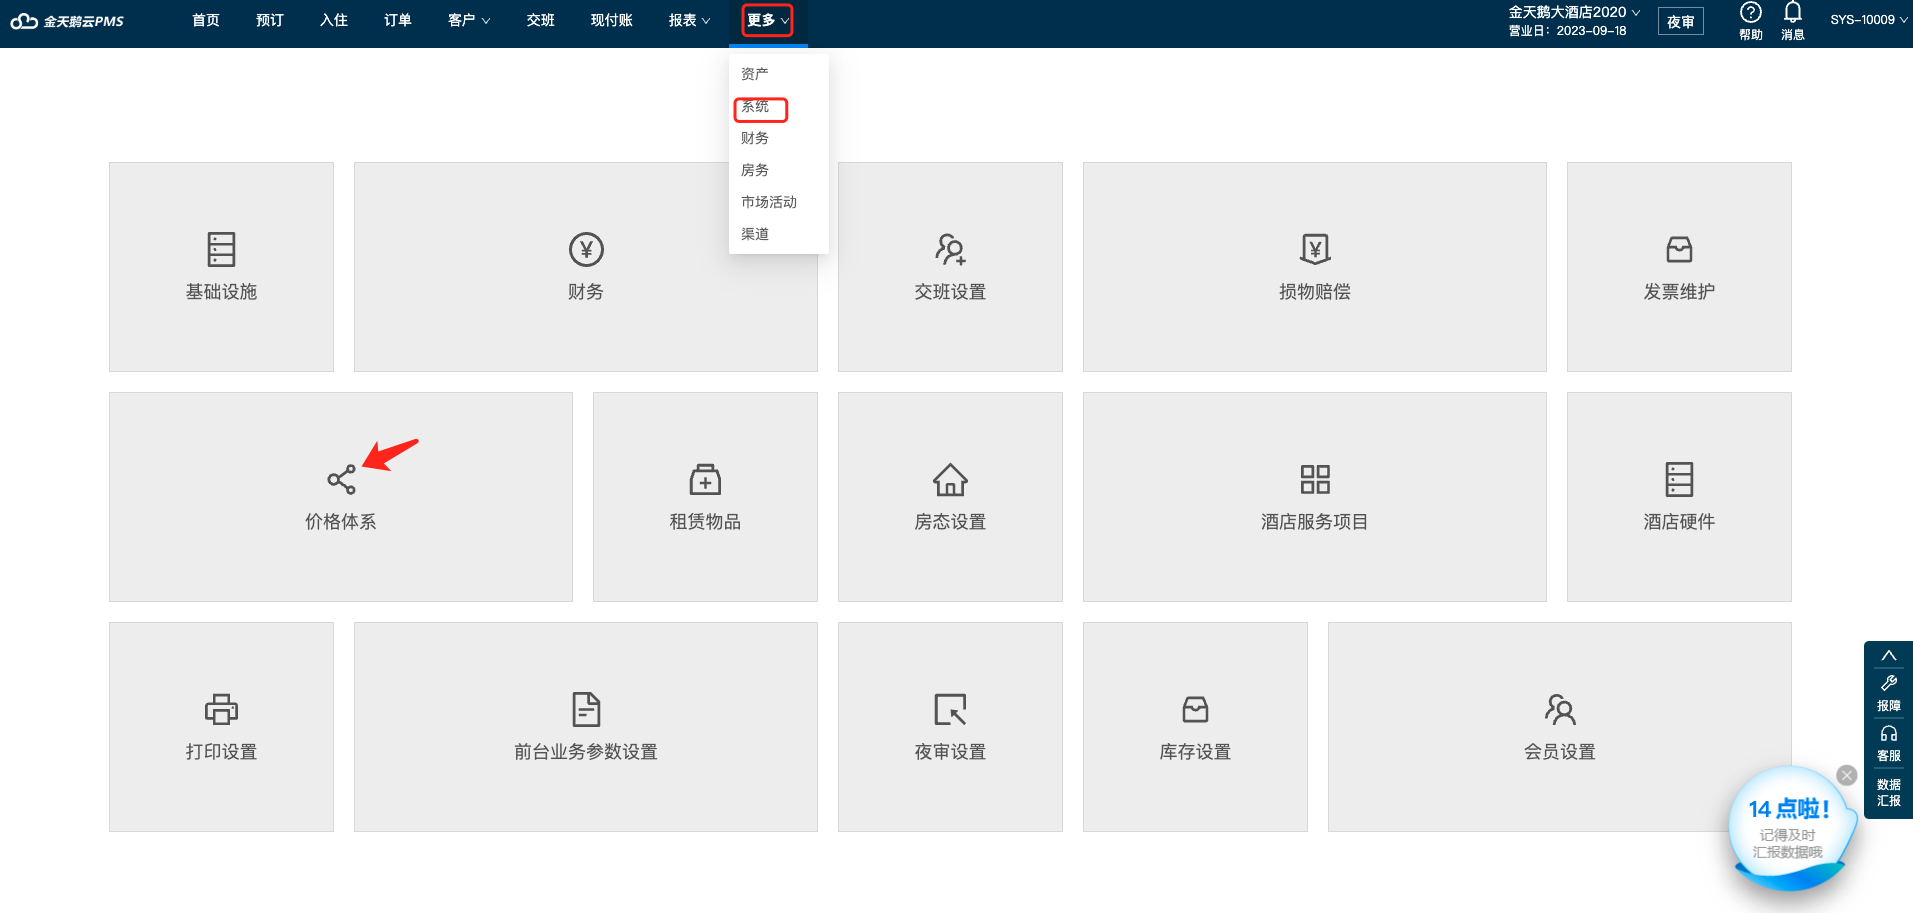
Task: Open the 租赁物品 bag icon
Action: pos(705,479)
